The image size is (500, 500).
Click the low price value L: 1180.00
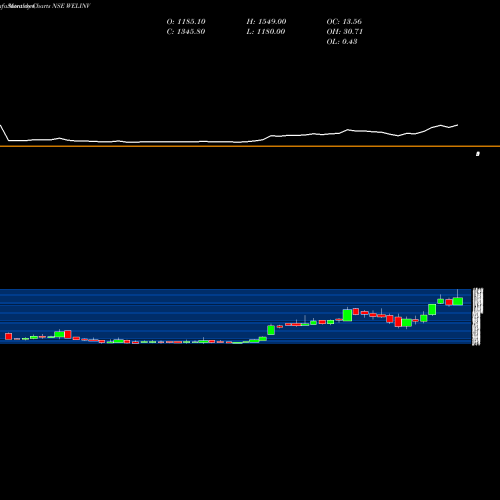point(266,32)
